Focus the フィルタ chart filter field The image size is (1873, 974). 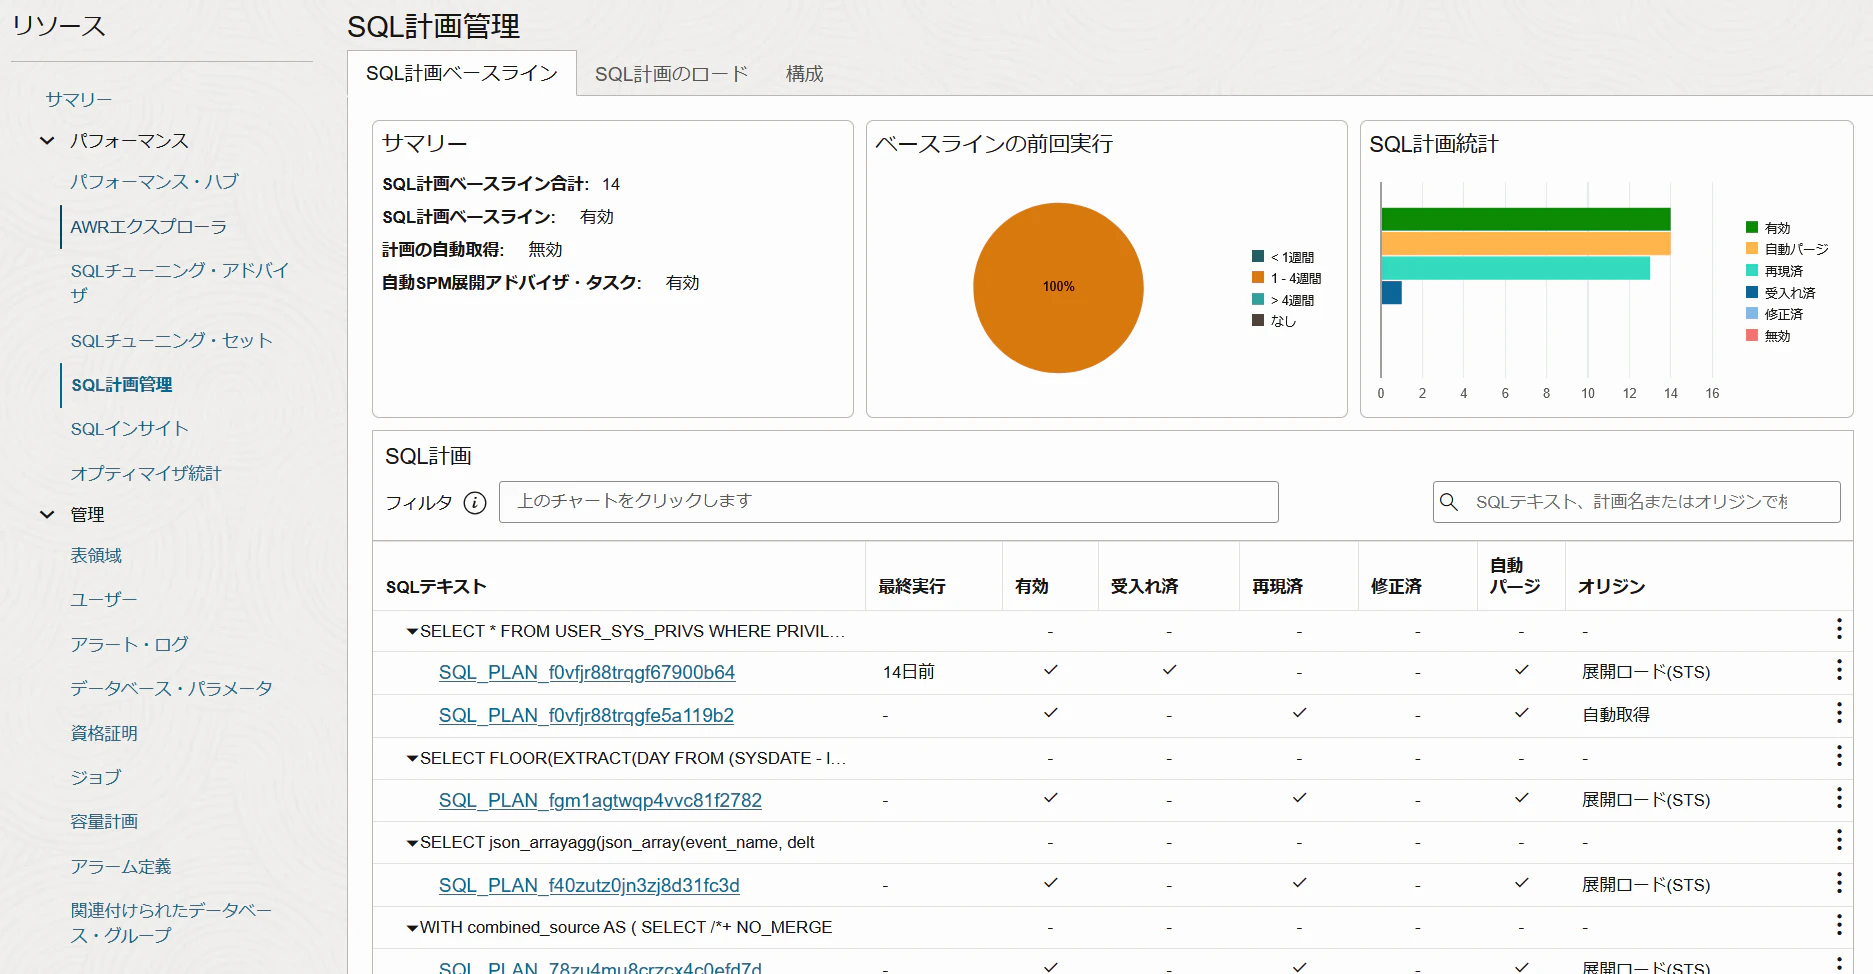coord(888,502)
